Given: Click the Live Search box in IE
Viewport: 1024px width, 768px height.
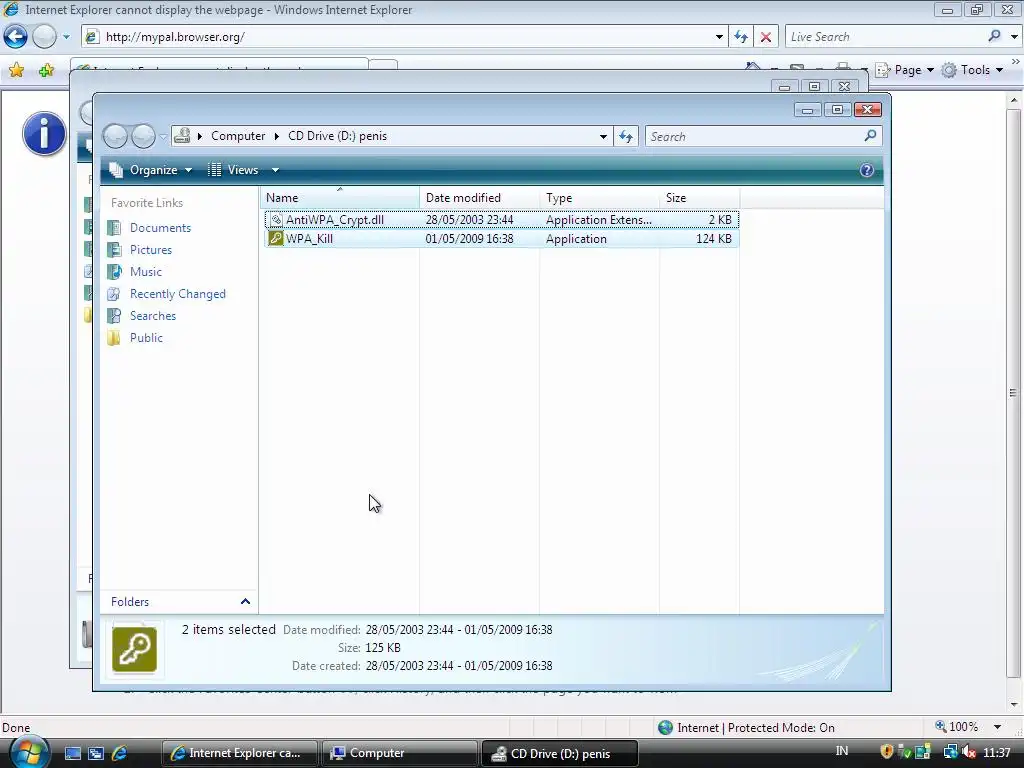Looking at the screenshot, I should (x=885, y=37).
